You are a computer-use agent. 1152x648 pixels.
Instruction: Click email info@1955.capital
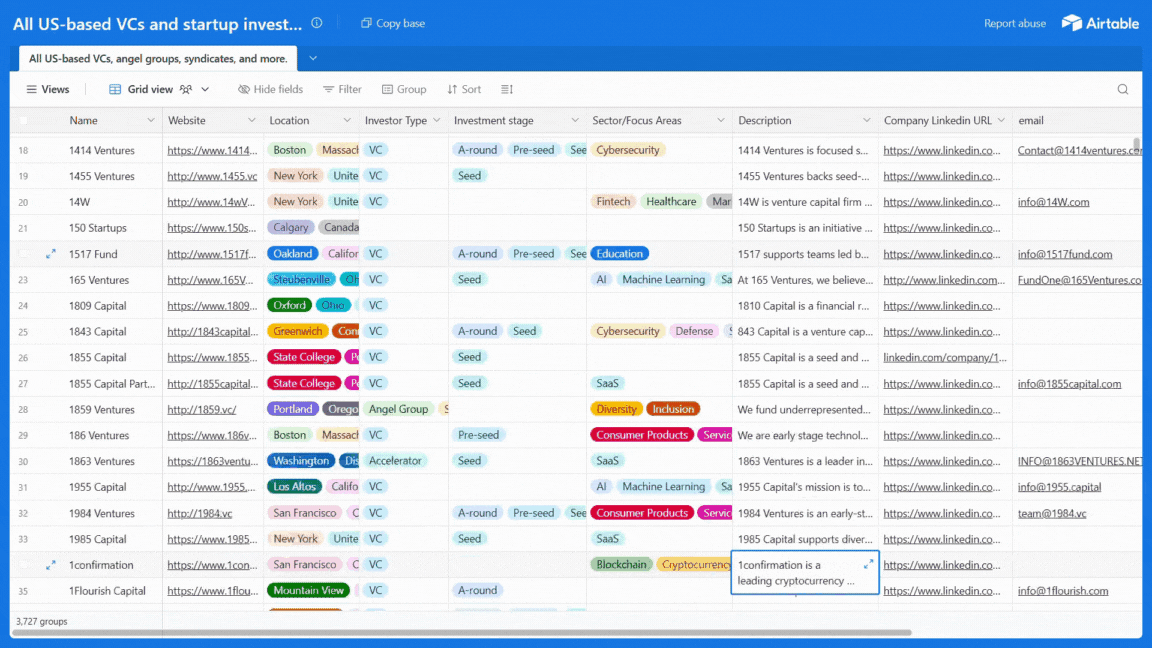1059,487
